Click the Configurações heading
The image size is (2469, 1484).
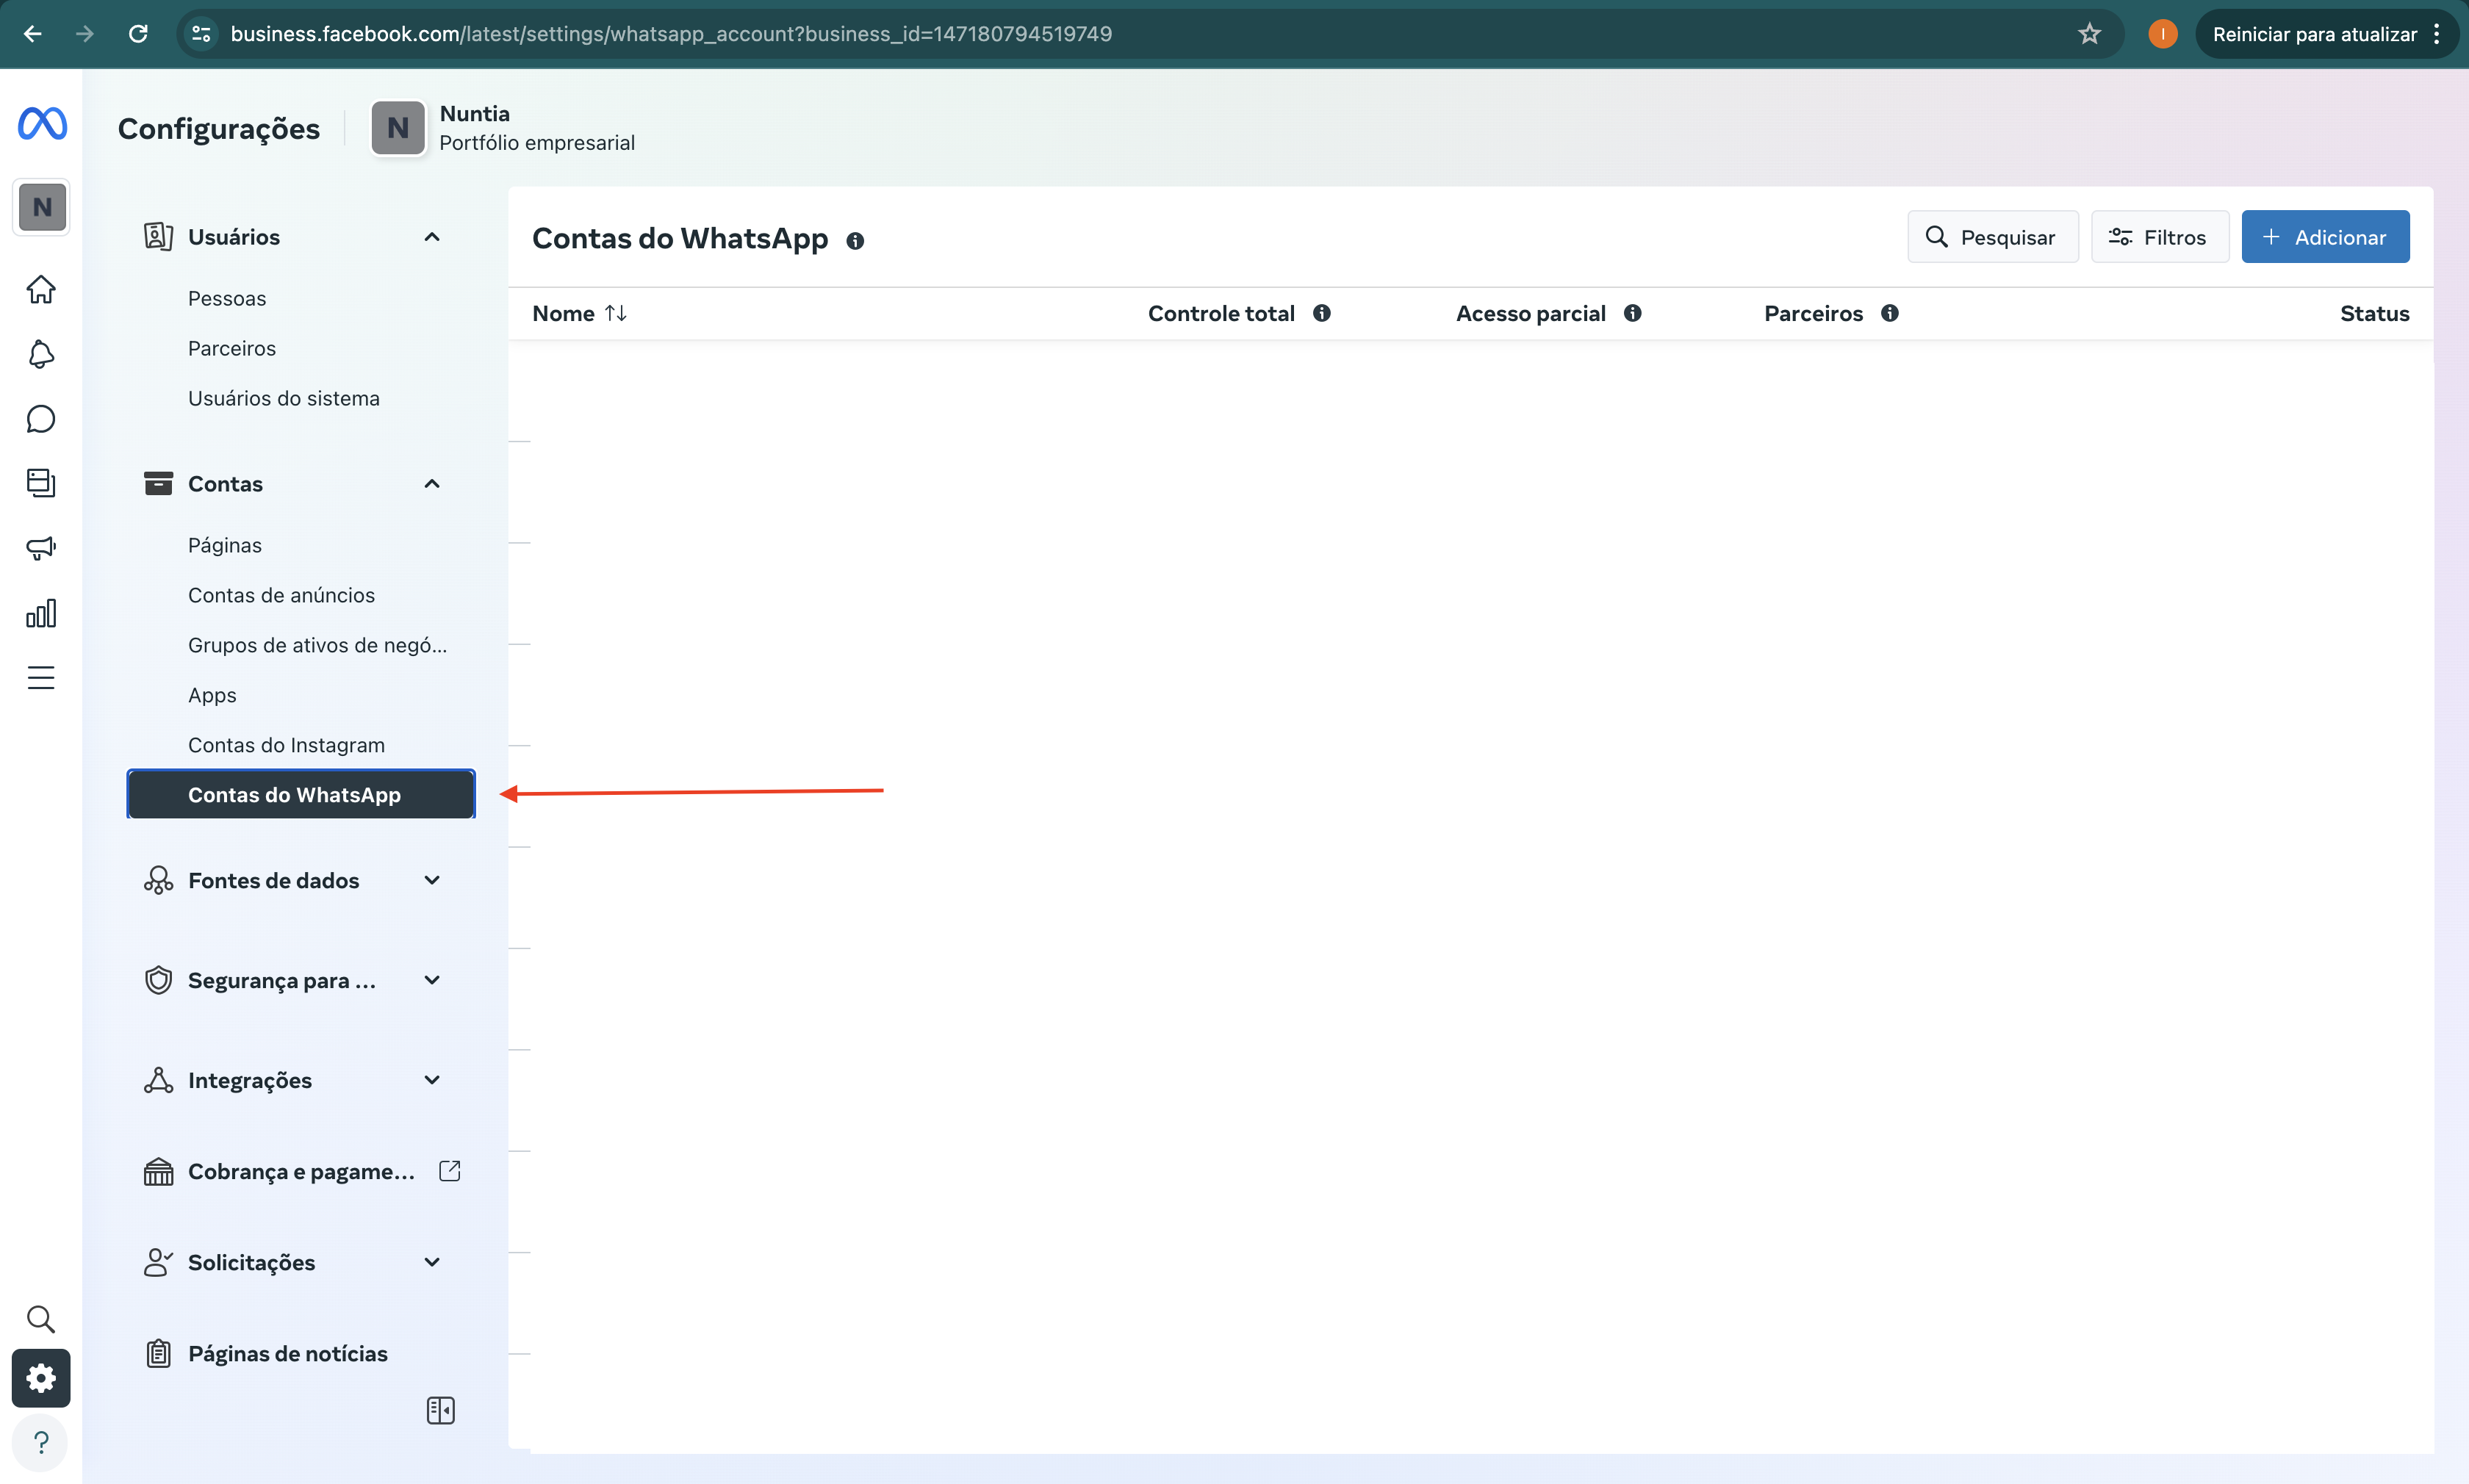pos(219,128)
